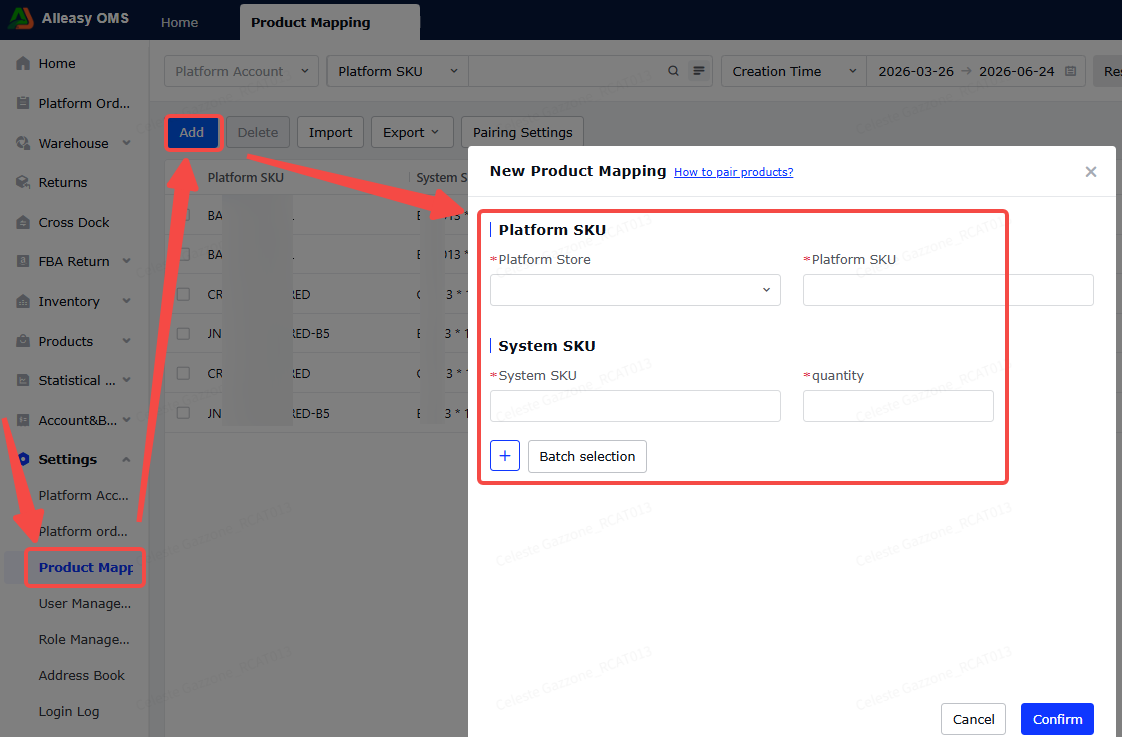
Task: Click the Cancel button in dialog
Action: coord(973,719)
